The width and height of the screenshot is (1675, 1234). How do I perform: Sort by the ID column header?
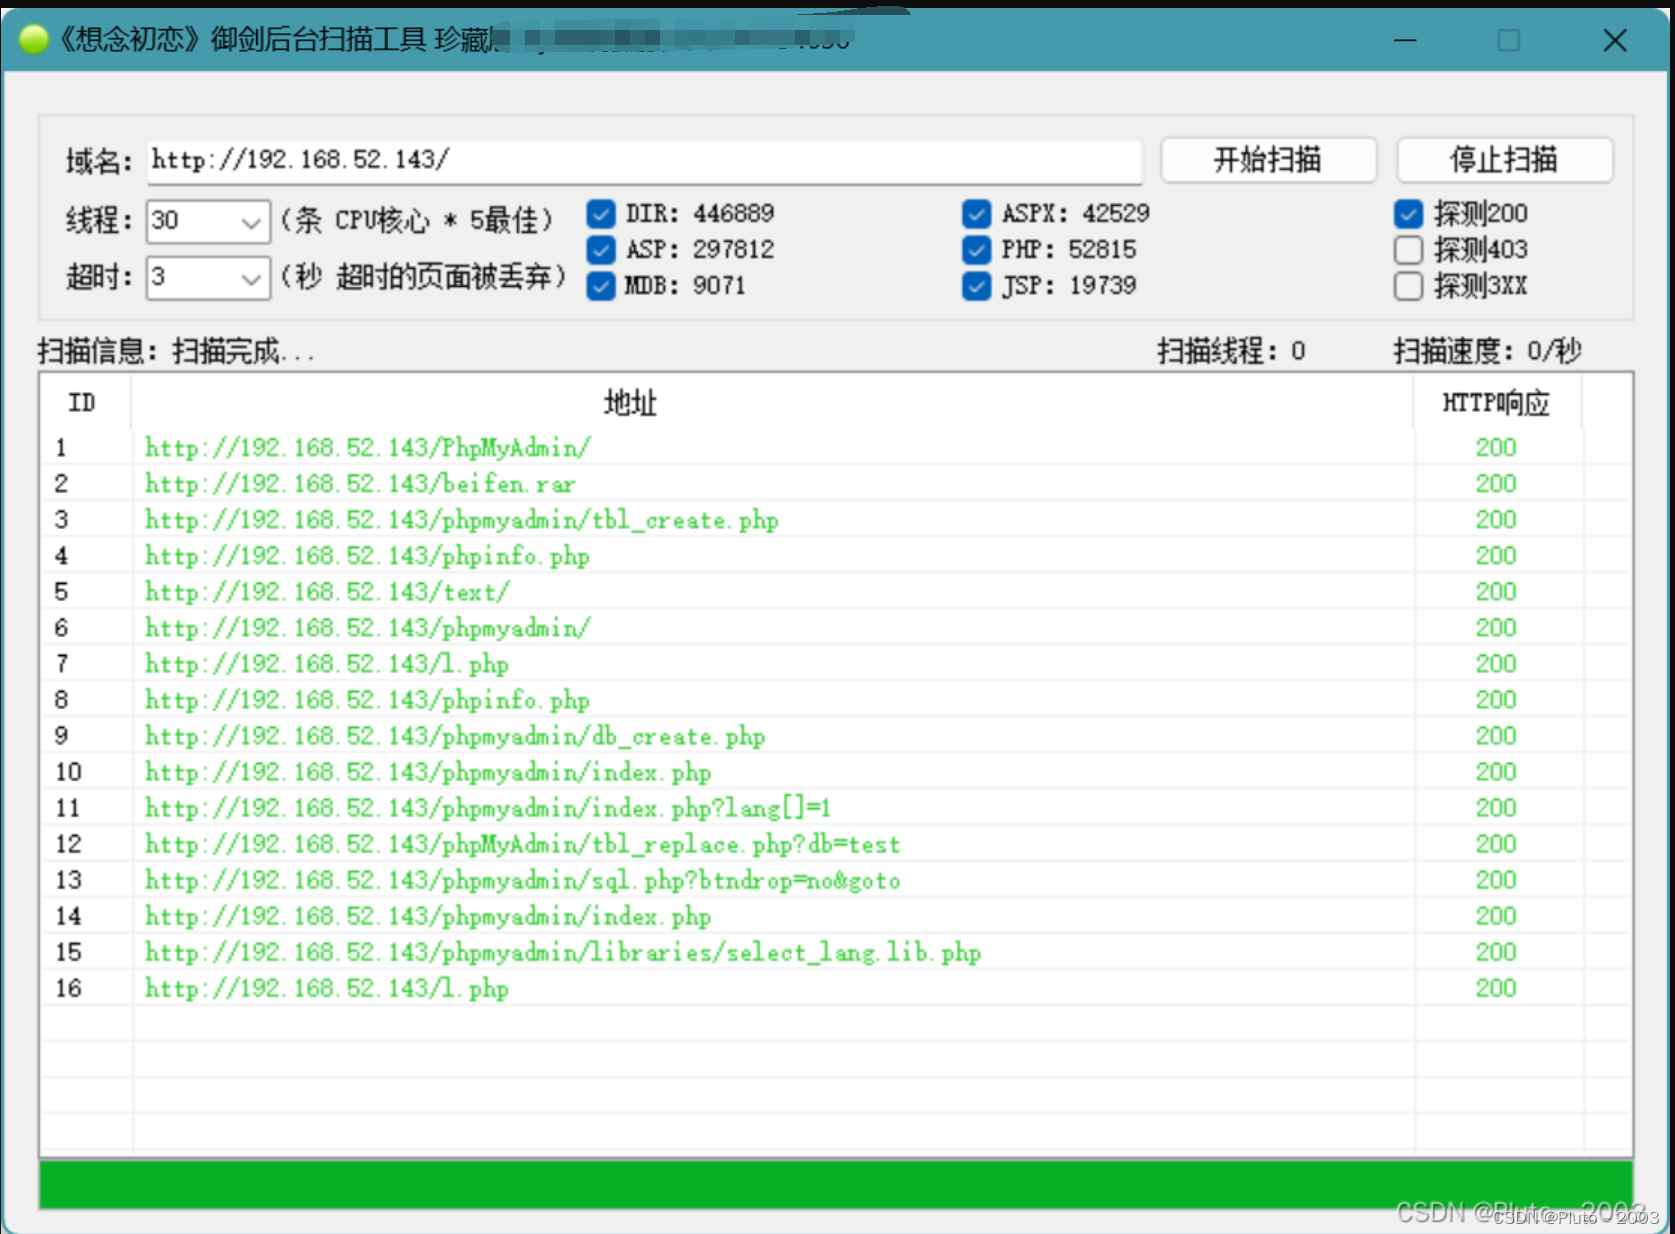[x=82, y=403]
